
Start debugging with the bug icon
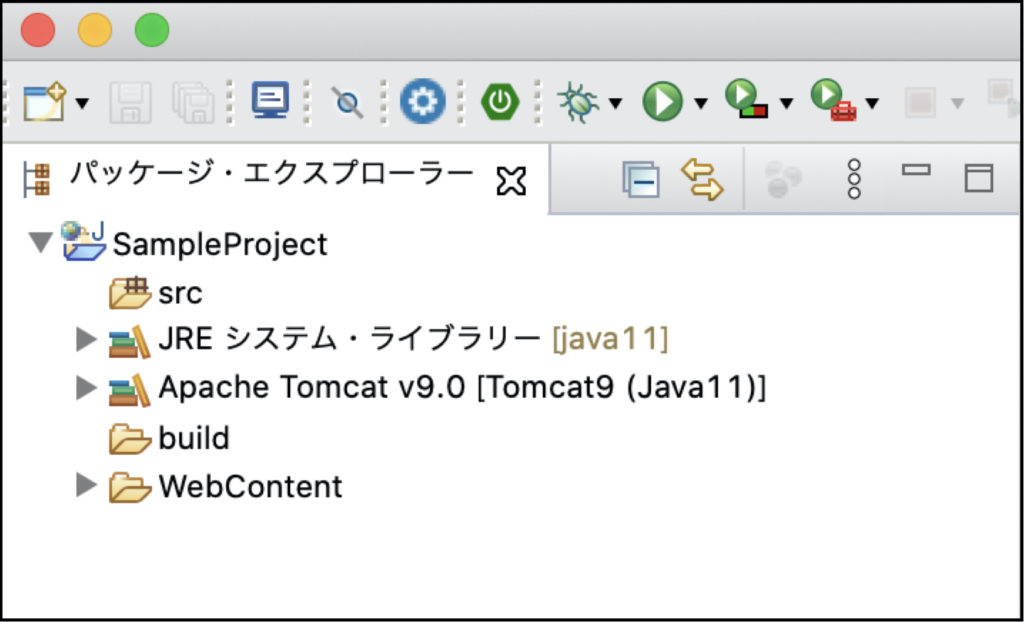(x=578, y=102)
